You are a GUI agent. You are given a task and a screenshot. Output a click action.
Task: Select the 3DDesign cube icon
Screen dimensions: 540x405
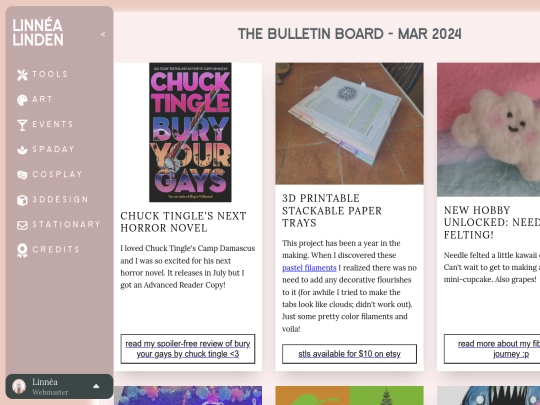click(x=22, y=200)
